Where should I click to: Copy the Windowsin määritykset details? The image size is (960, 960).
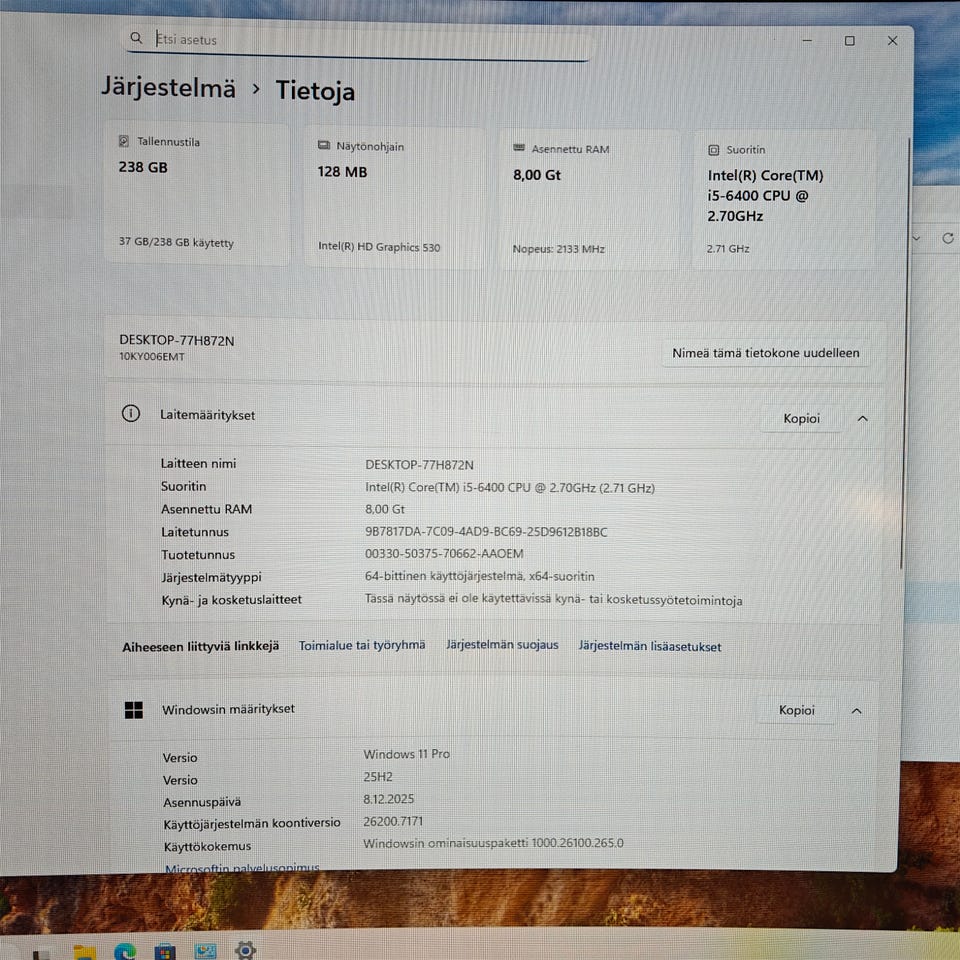coord(797,710)
